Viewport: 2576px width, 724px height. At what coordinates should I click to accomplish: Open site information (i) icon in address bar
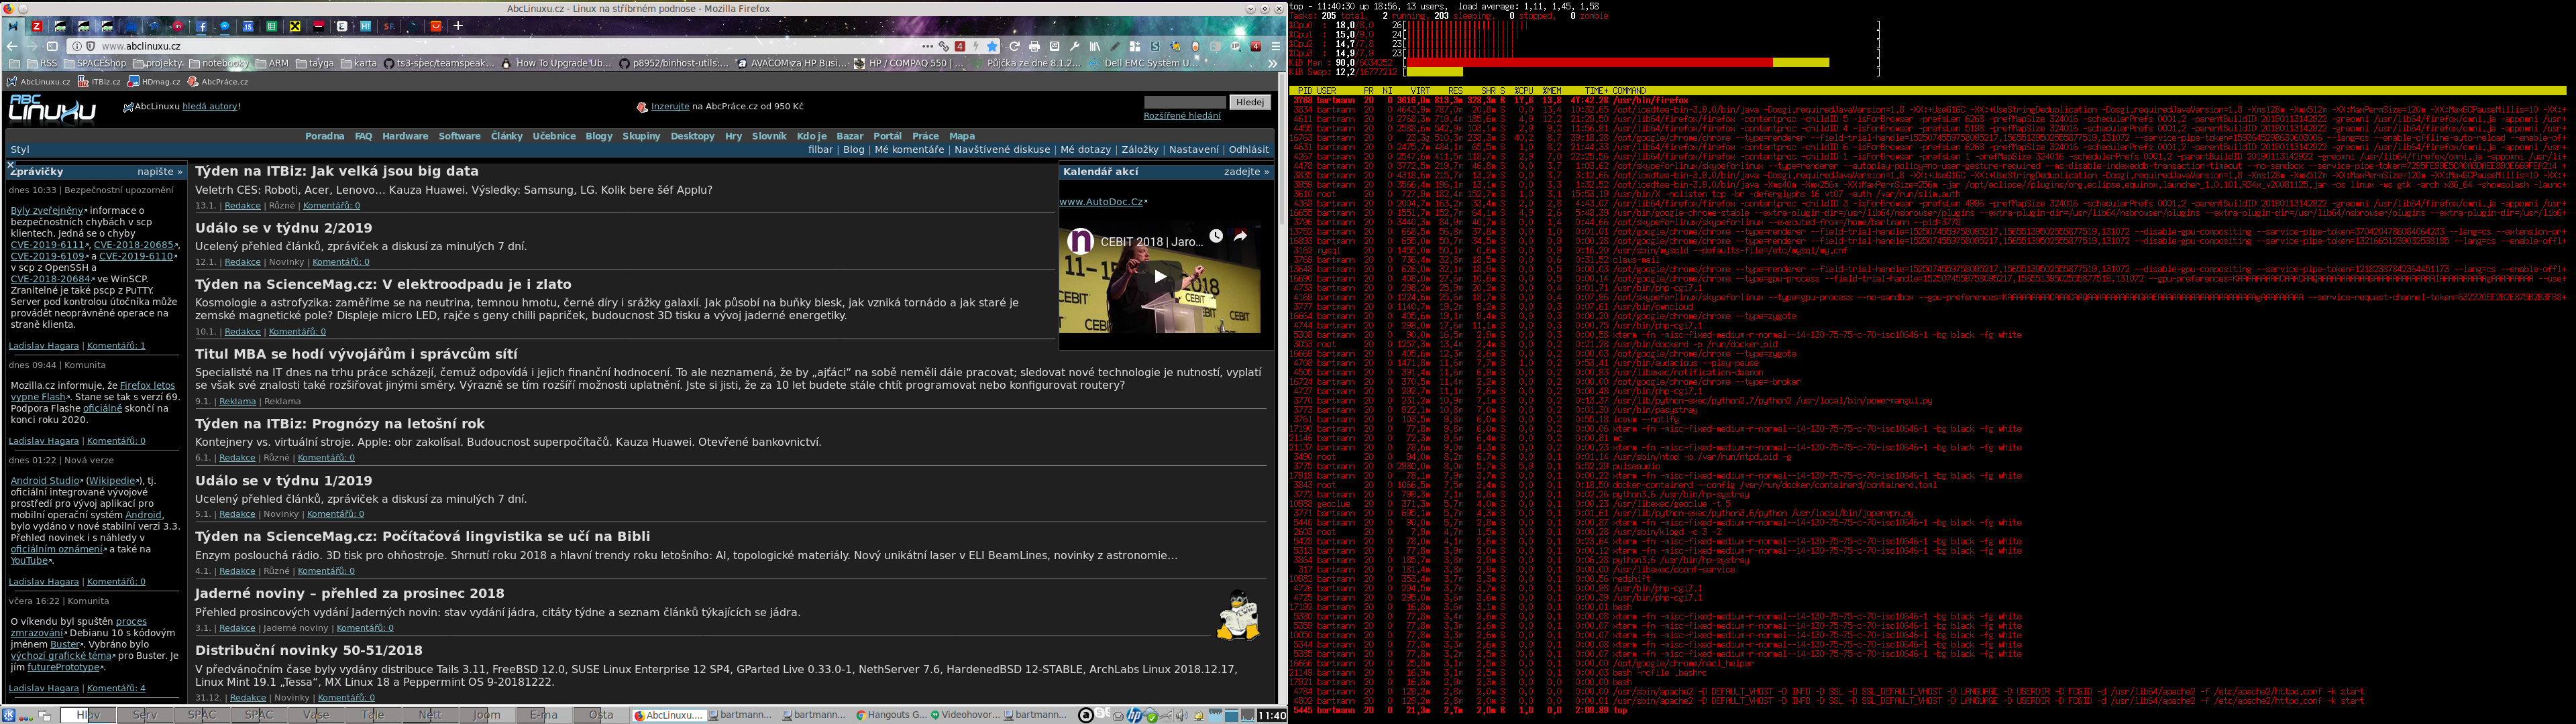tap(77, 46)
